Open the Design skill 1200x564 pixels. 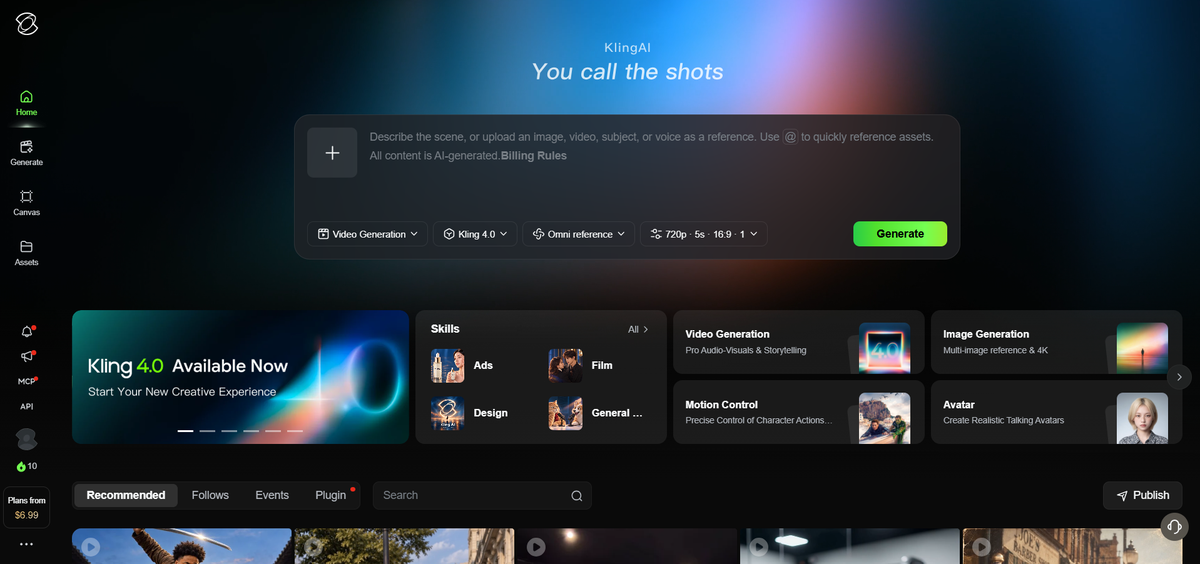click(469, 413)
